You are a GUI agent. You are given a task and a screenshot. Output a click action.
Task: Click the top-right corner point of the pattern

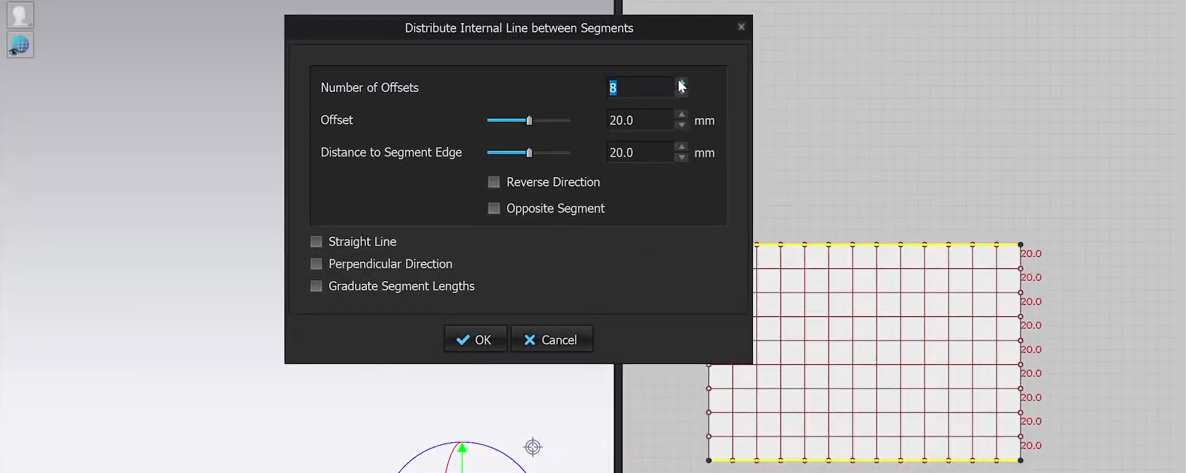1020,244
